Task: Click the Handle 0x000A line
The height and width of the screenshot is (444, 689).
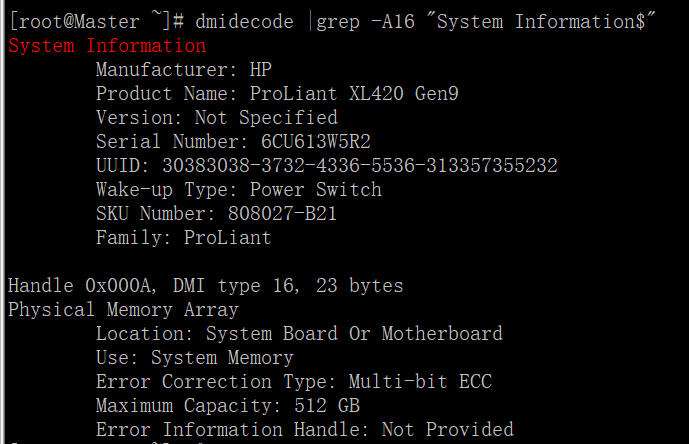Action: [x=205, y=285]
